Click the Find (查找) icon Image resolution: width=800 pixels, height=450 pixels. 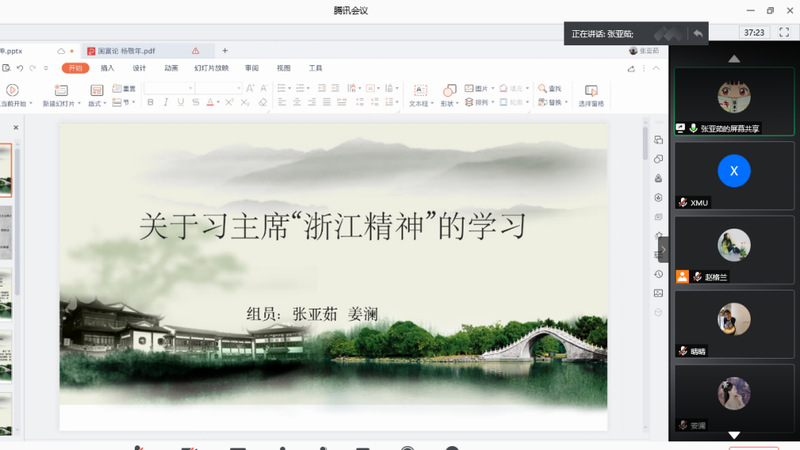[550, 88]
